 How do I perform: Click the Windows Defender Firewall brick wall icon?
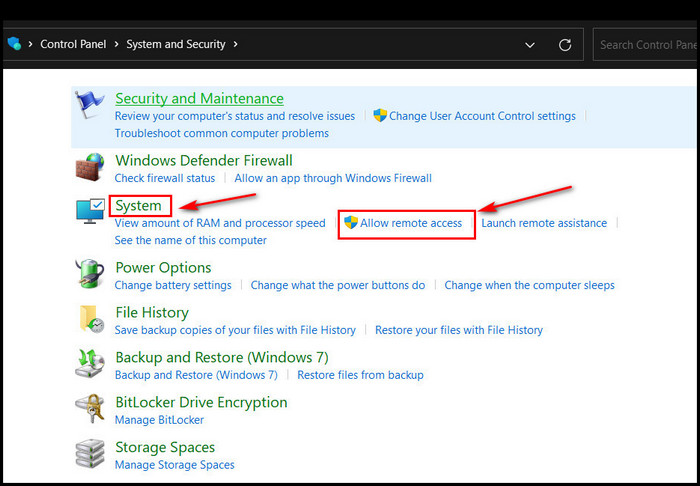(90, 167)
